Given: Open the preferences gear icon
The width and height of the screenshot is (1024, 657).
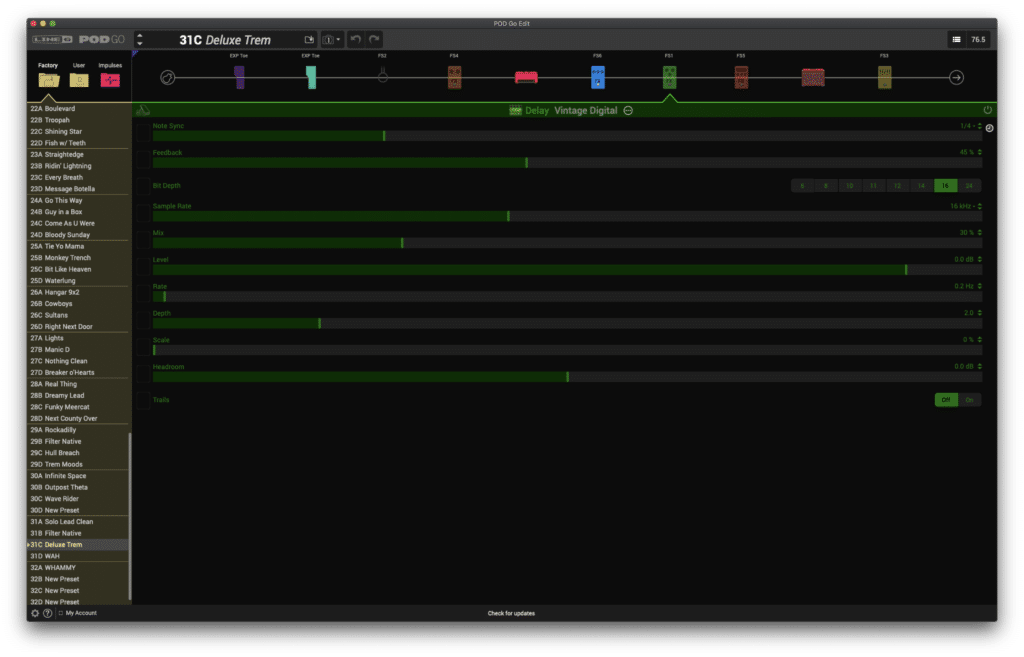Looking at the screenshot, I should tap(35, 613).
